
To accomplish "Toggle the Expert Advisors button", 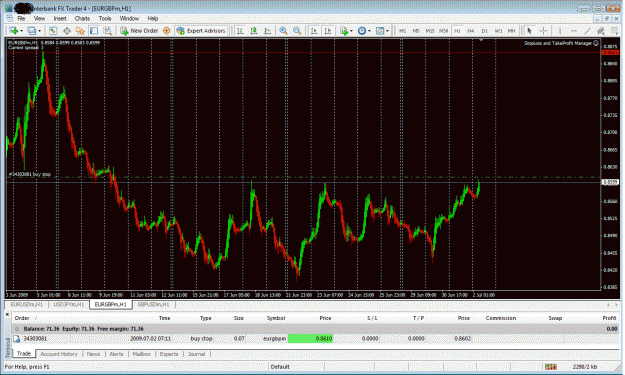I will click(x=201, y=31).
